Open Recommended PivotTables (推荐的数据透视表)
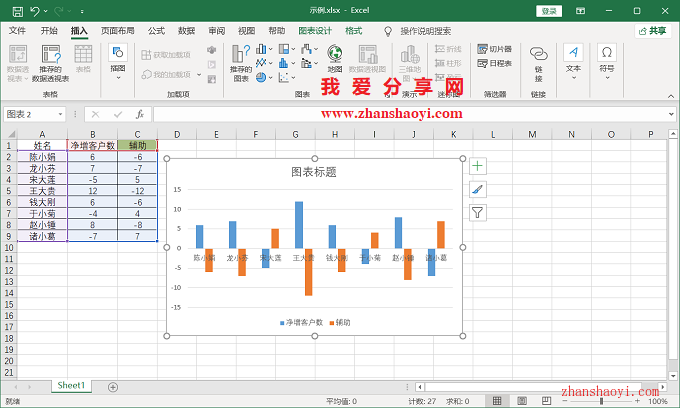Viewport: 680px width, 408px height. click(x=51, y=63)
